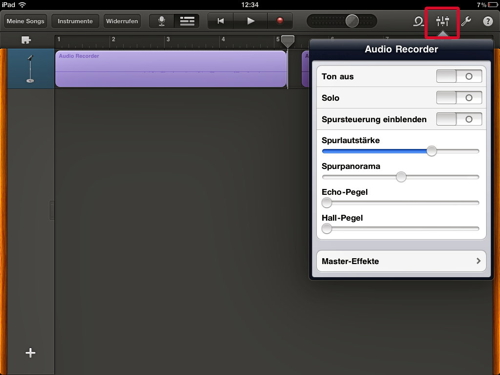Select the purple Audio Recorder region
This screenshot has width=500, height=375.
(171, 69)
